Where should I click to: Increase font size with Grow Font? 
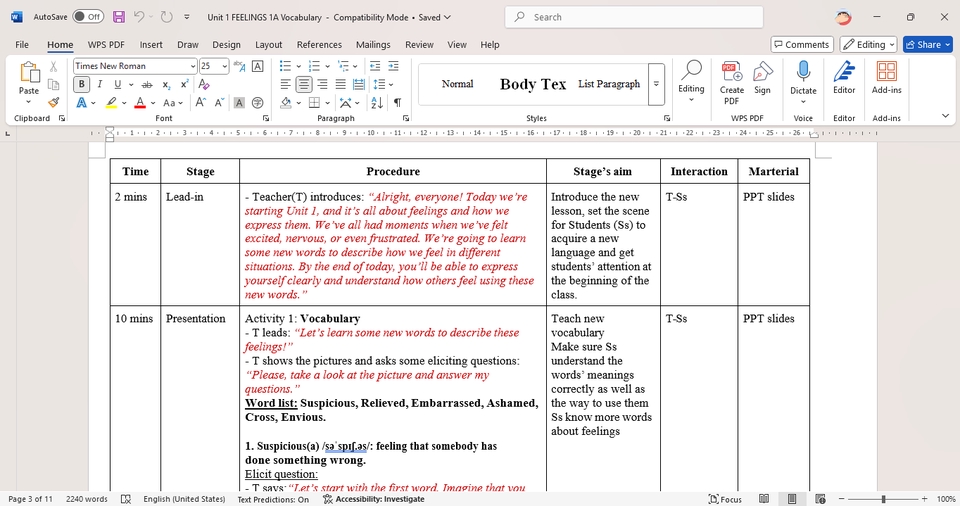click(x=200, y=103)
